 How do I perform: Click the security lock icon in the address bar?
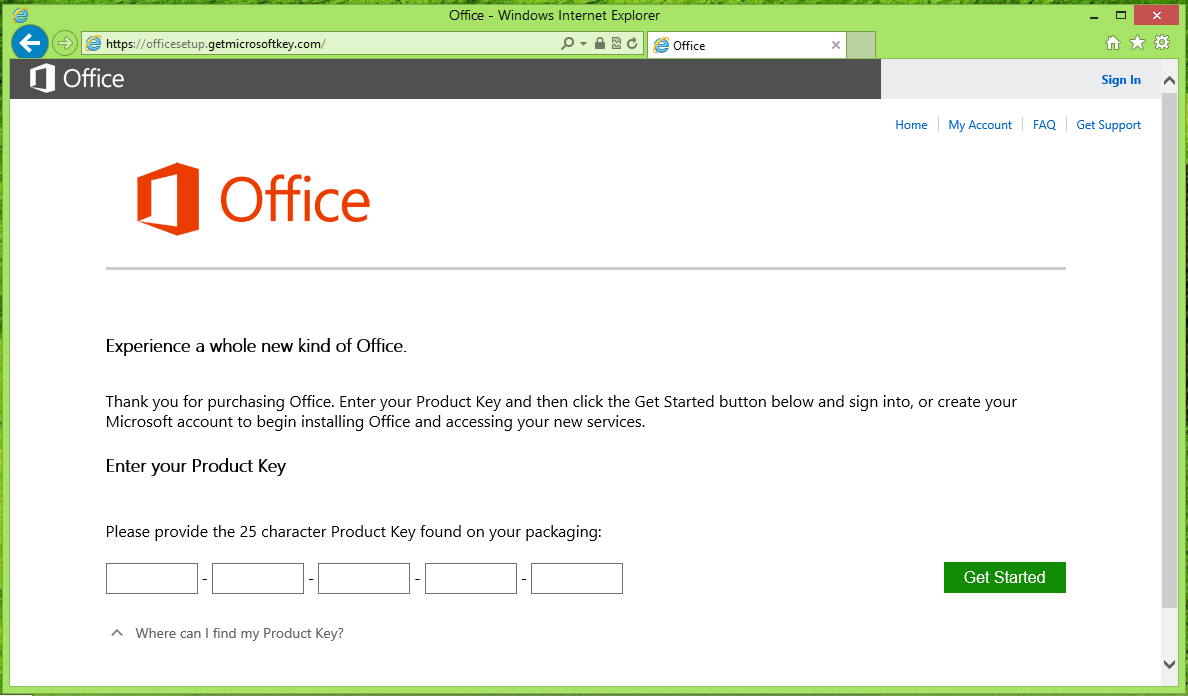(600, 43)
